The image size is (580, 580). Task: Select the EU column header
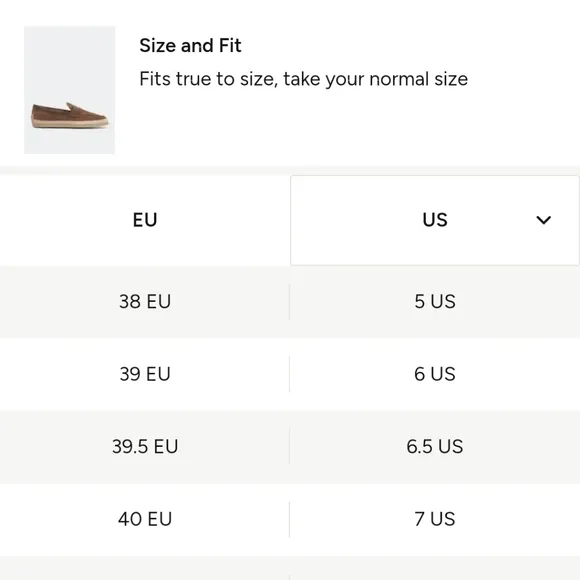(x=145, y=220)
